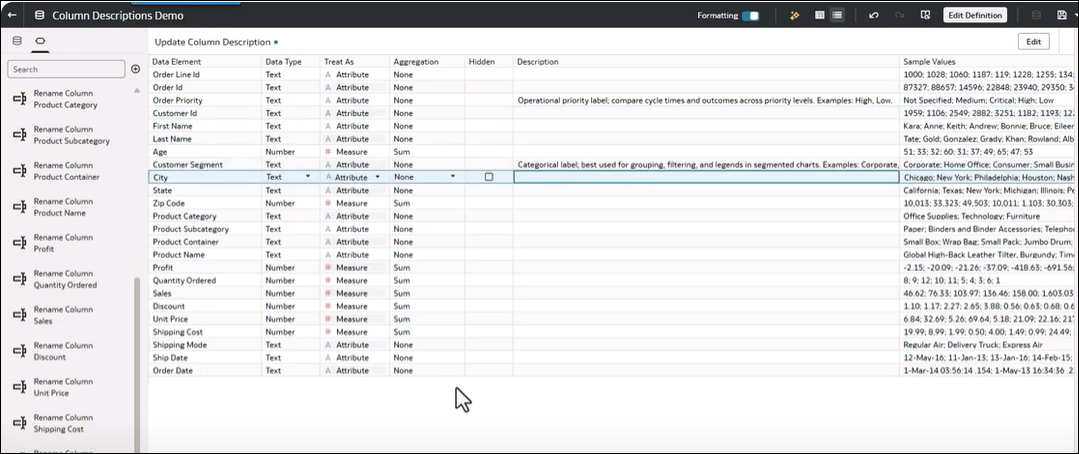Image resolution: width=1079 pixels, height=454 pixels.
Task: Select the Order Priority data element
Action: (178, 100)
